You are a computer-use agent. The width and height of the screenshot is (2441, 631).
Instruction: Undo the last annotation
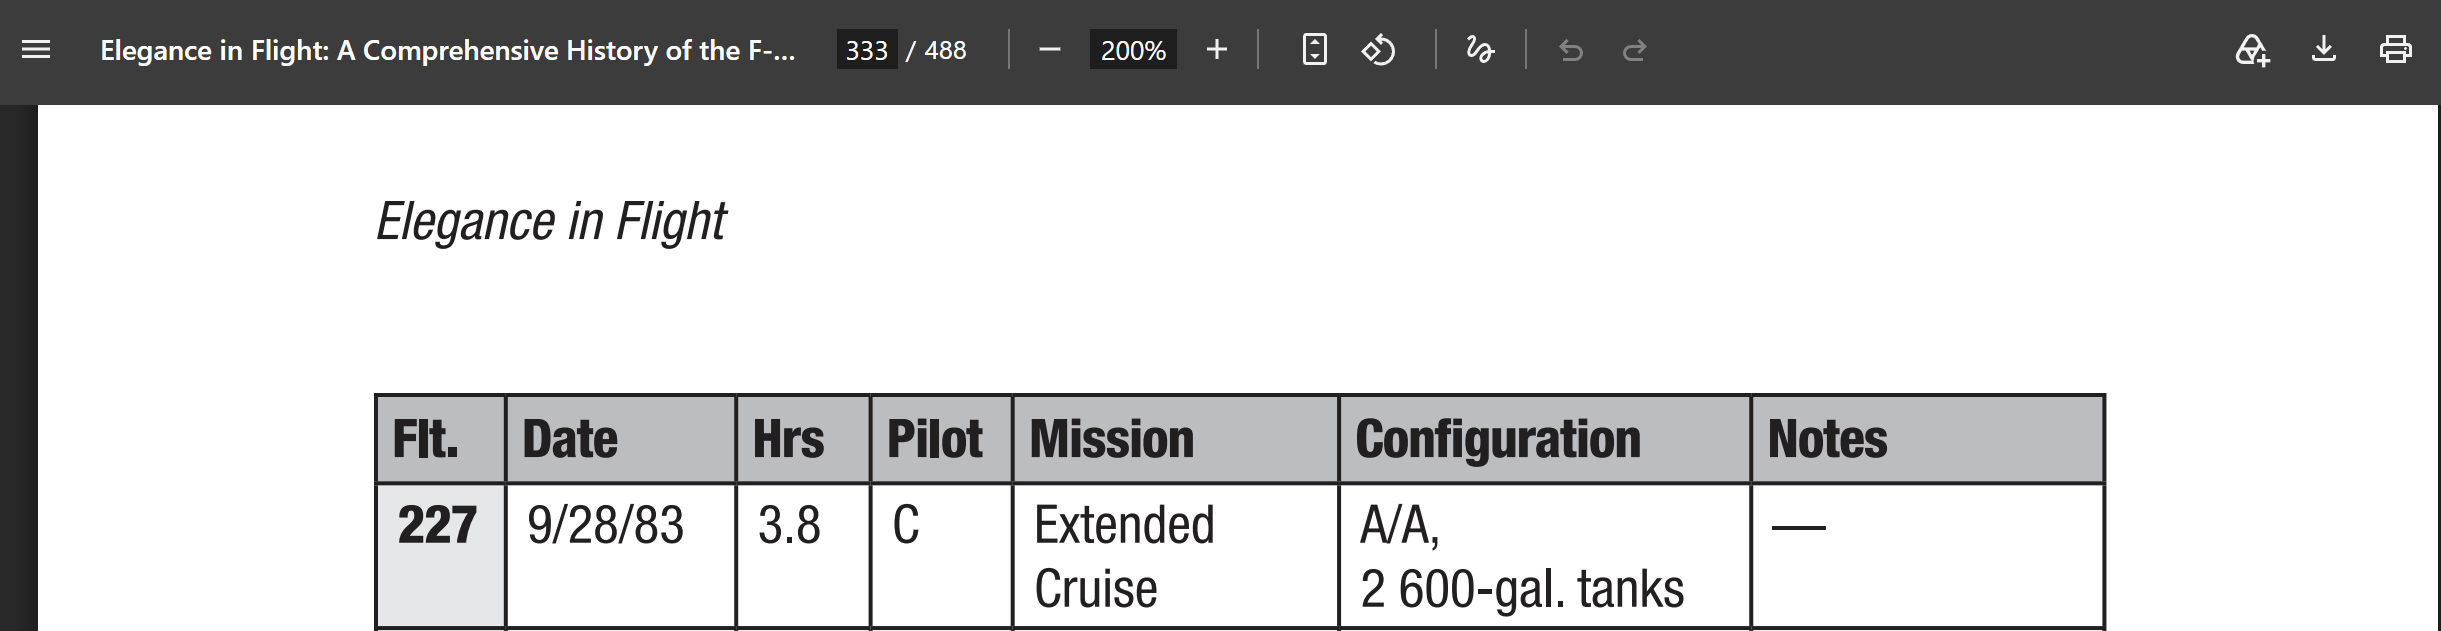pos(1571,50)
